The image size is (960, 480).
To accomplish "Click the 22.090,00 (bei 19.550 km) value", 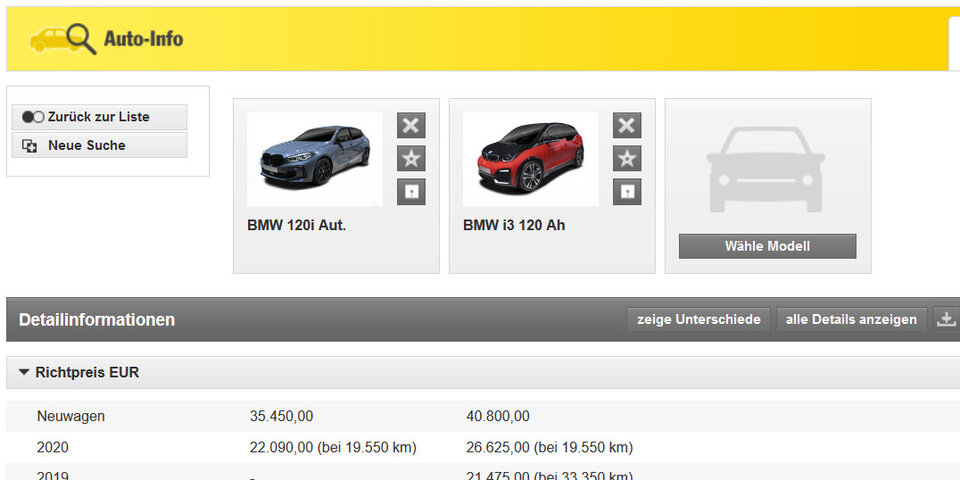I will 333,448.
